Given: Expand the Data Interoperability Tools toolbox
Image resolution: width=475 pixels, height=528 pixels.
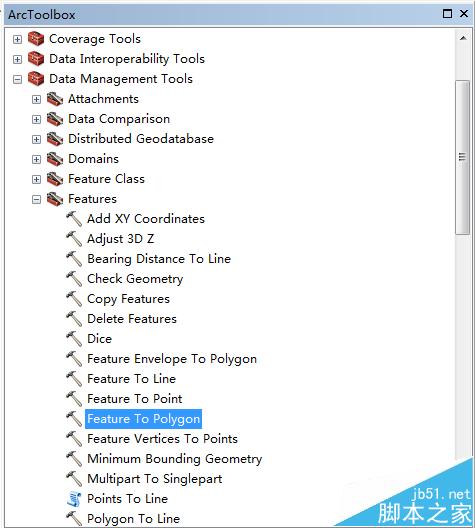Looking at the screenshot, I should (18, 60).
